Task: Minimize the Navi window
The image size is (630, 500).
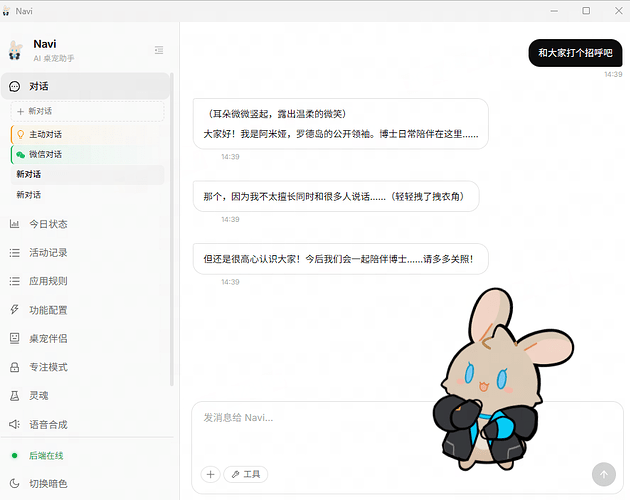Action: click(x=554, y=11)
